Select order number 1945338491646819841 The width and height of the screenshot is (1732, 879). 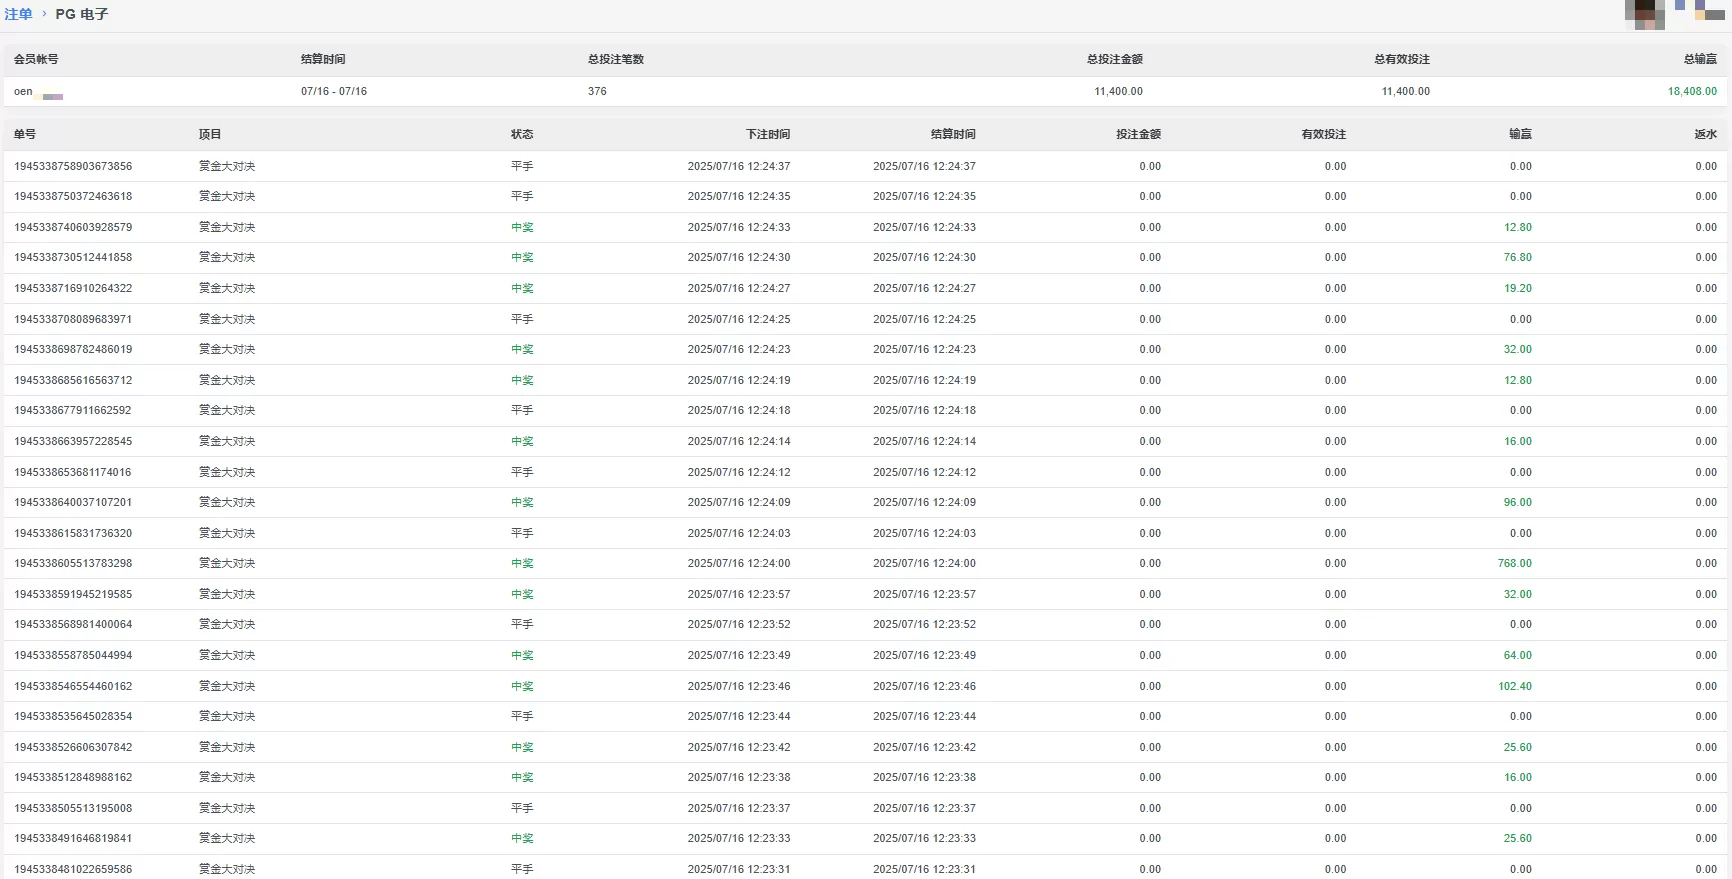[73, 838]
